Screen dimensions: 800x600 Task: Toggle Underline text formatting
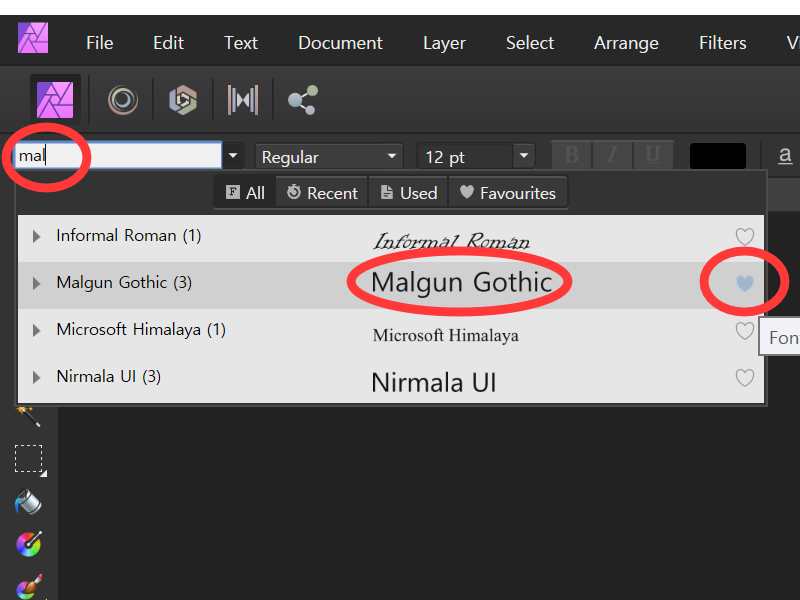(x=653, y=155)
